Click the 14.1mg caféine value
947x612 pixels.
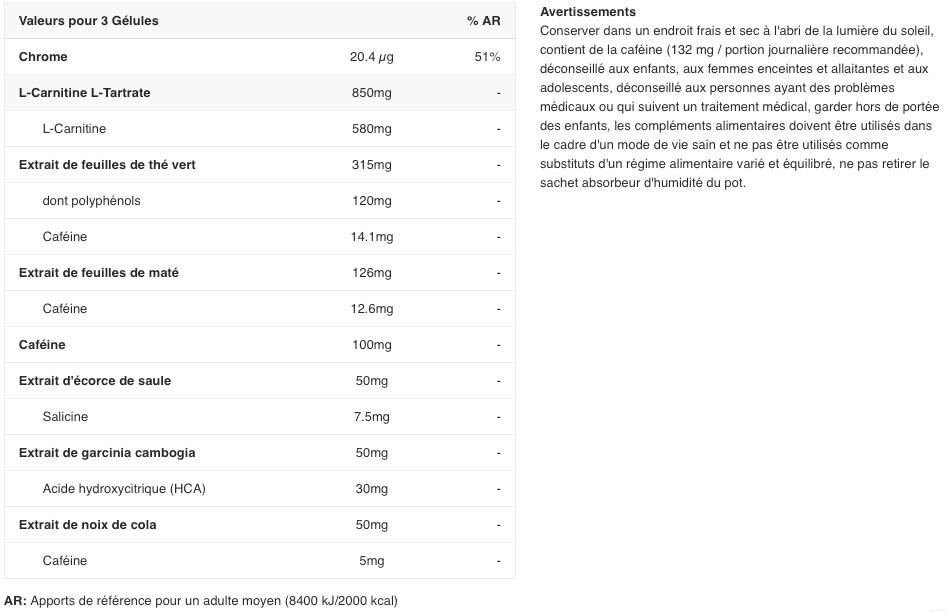371,237
